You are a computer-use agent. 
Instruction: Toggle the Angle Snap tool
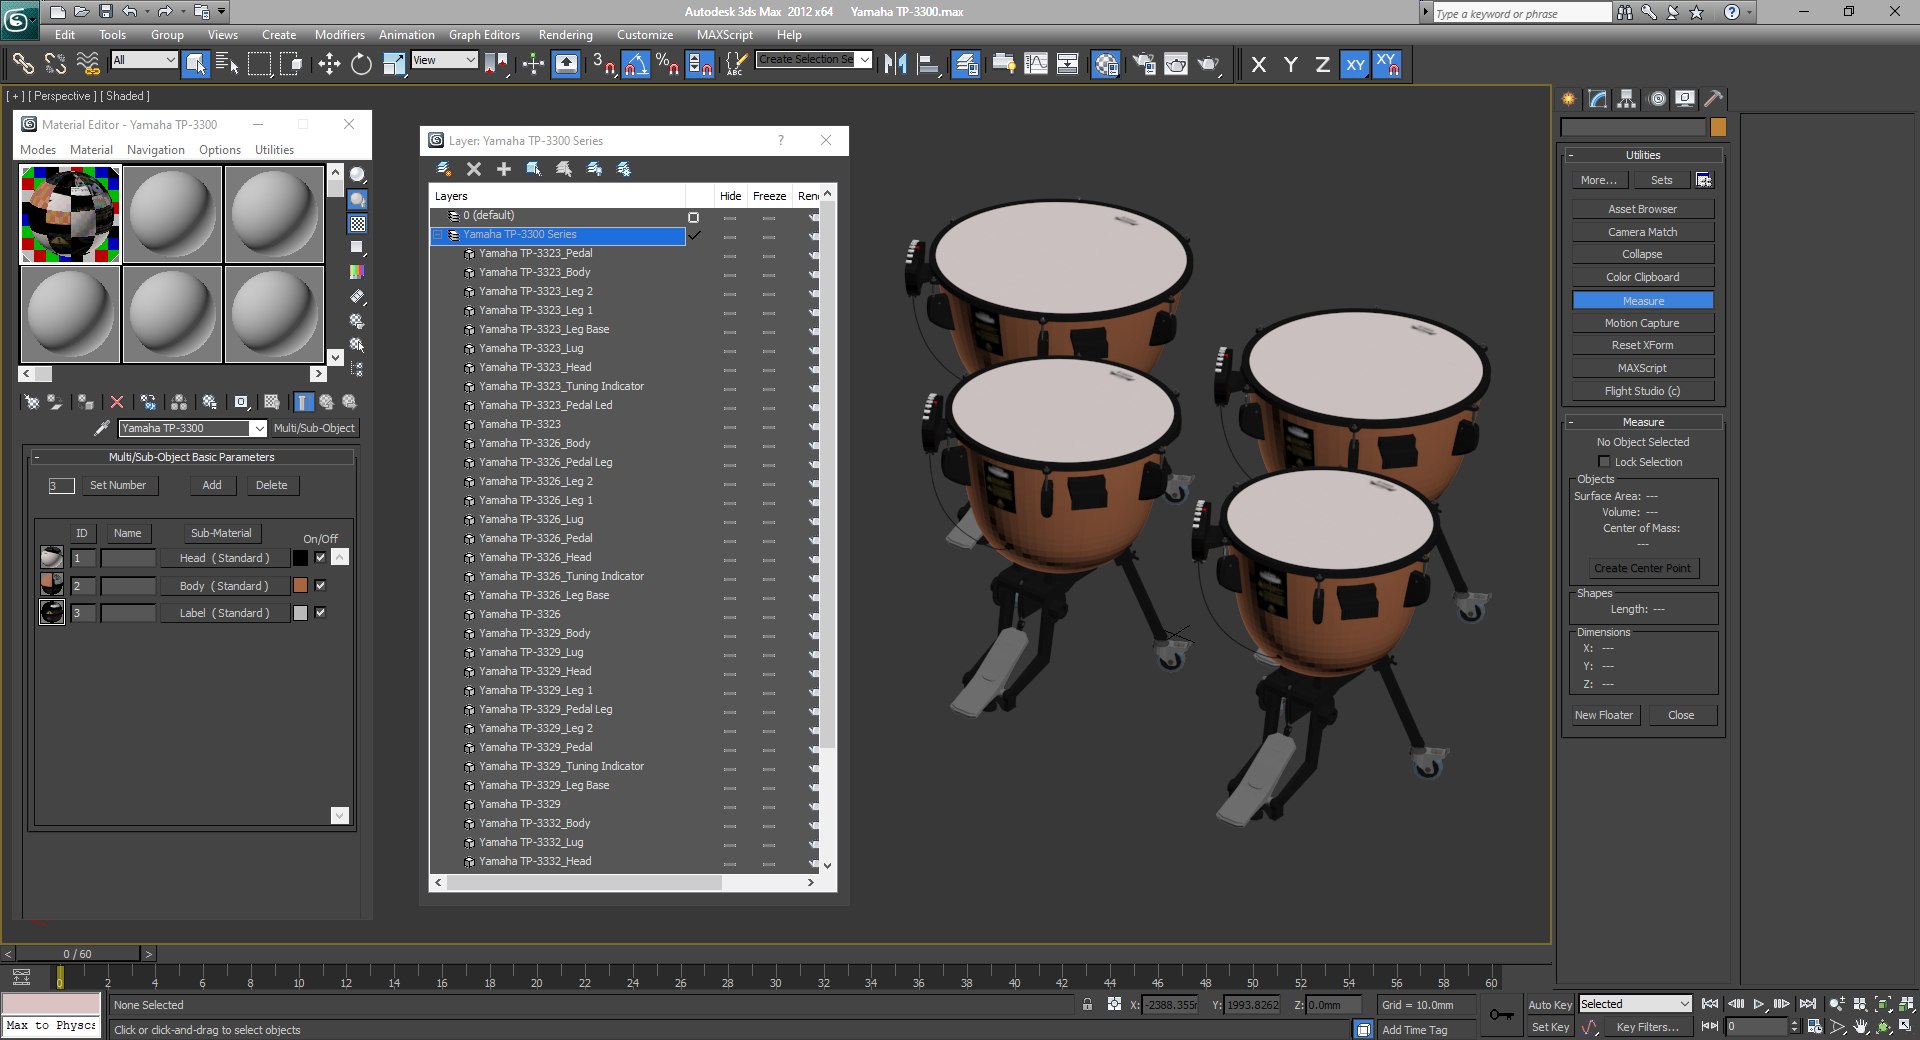[636, 65]
